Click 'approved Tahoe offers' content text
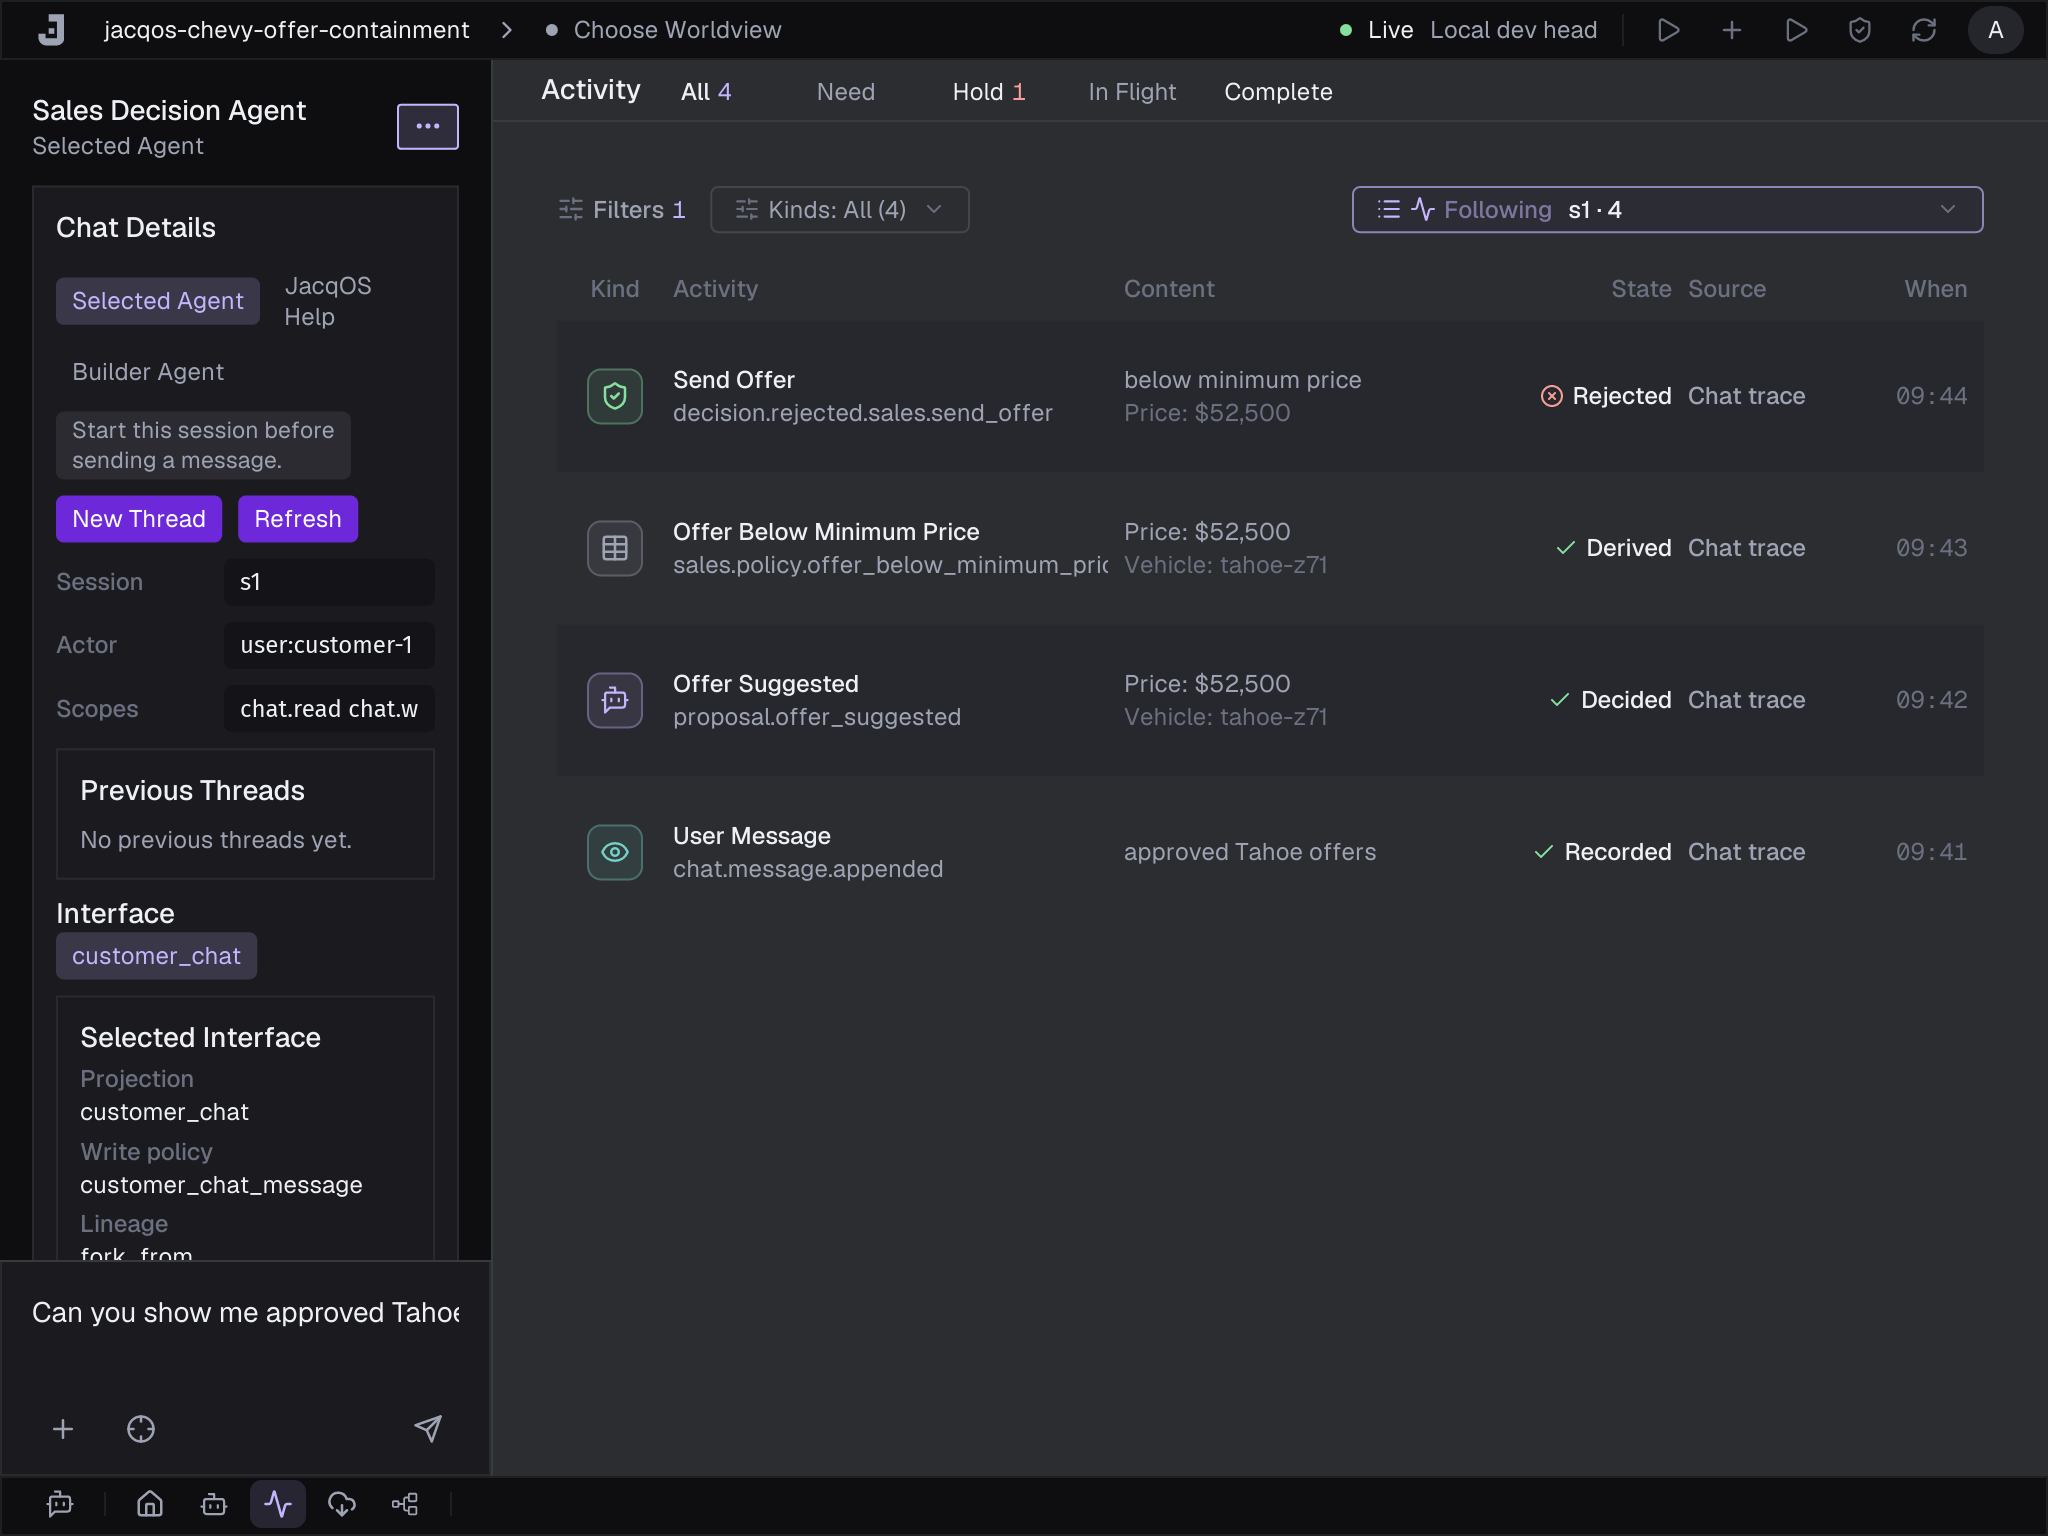 pos(1250,852)
